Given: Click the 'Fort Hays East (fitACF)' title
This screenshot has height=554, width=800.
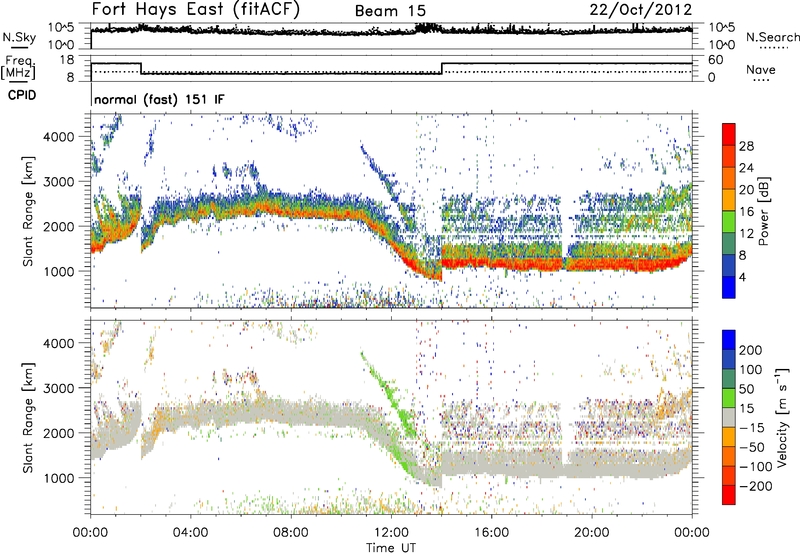Looking at the screenshot, I should click(196, 10).
